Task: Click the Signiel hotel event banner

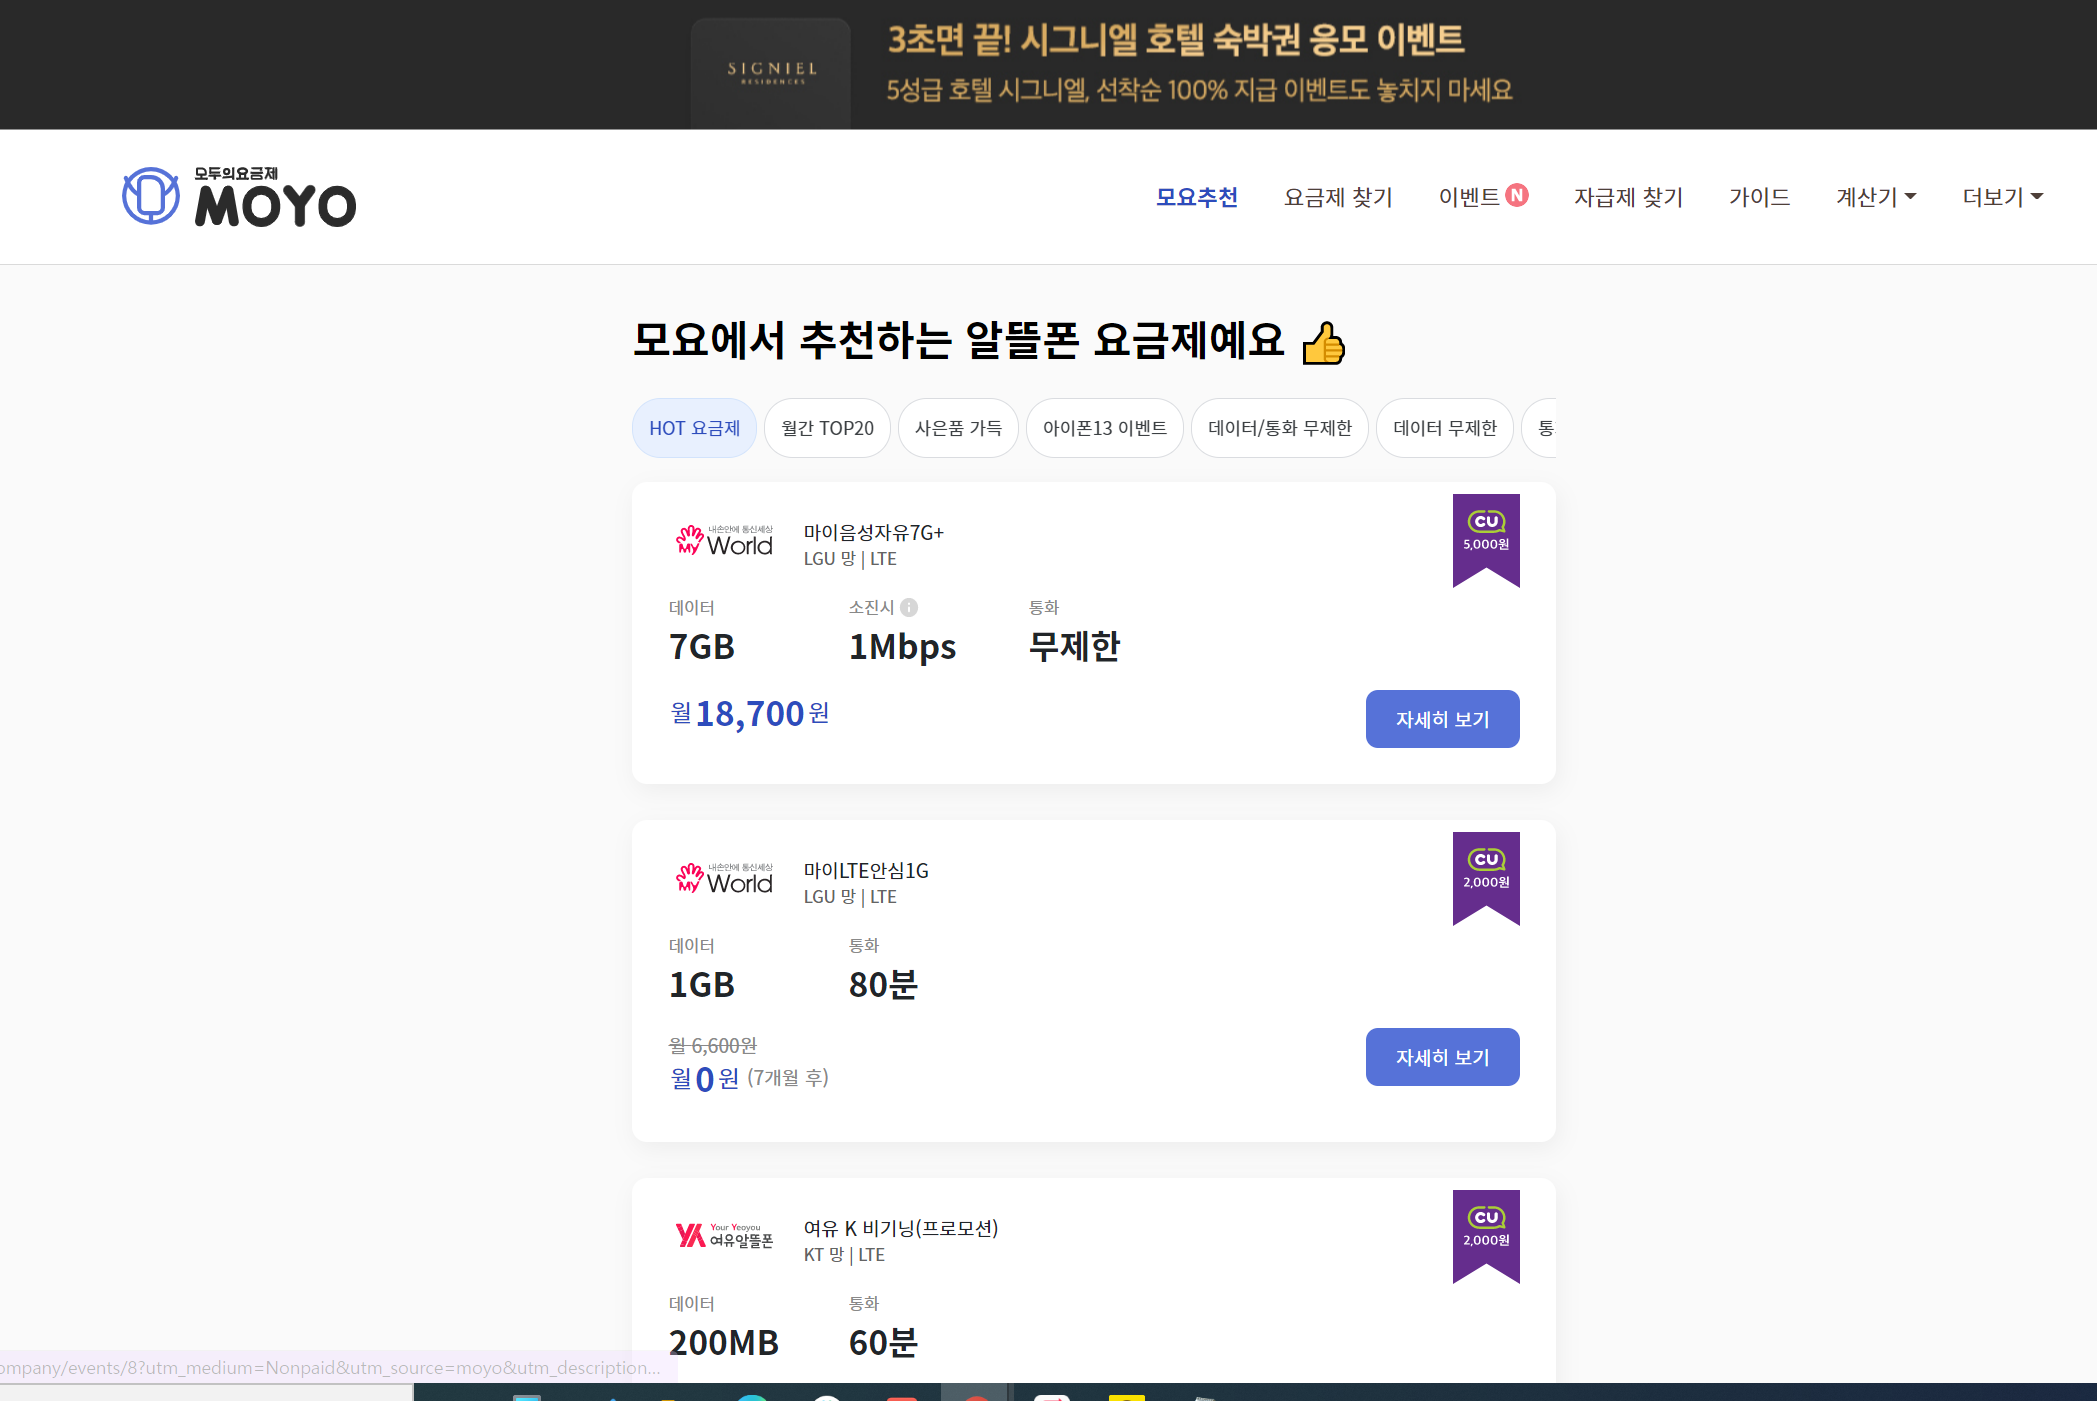Action: point(1102,65)
